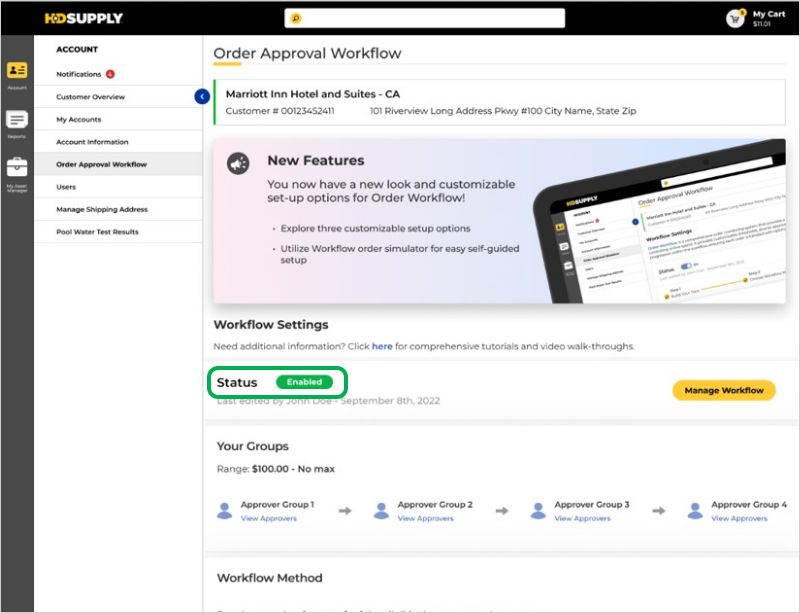Open the Account sidebar icon
Image resolution: width=800 pixels, height=613 pixels.
17,70
